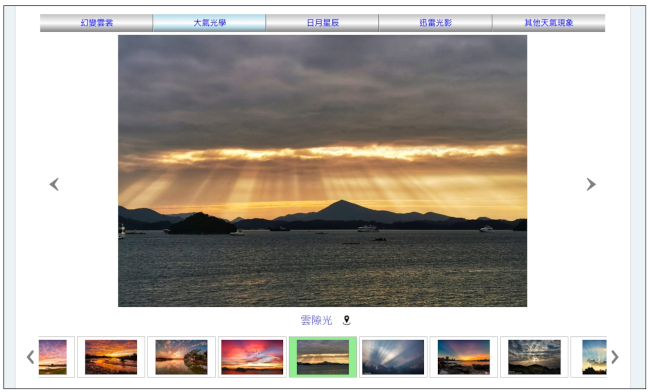The width and height of the screenshot is (650, 392).
Task: Go to the 其他天氣現象 tab
Action: click(548, 23)
